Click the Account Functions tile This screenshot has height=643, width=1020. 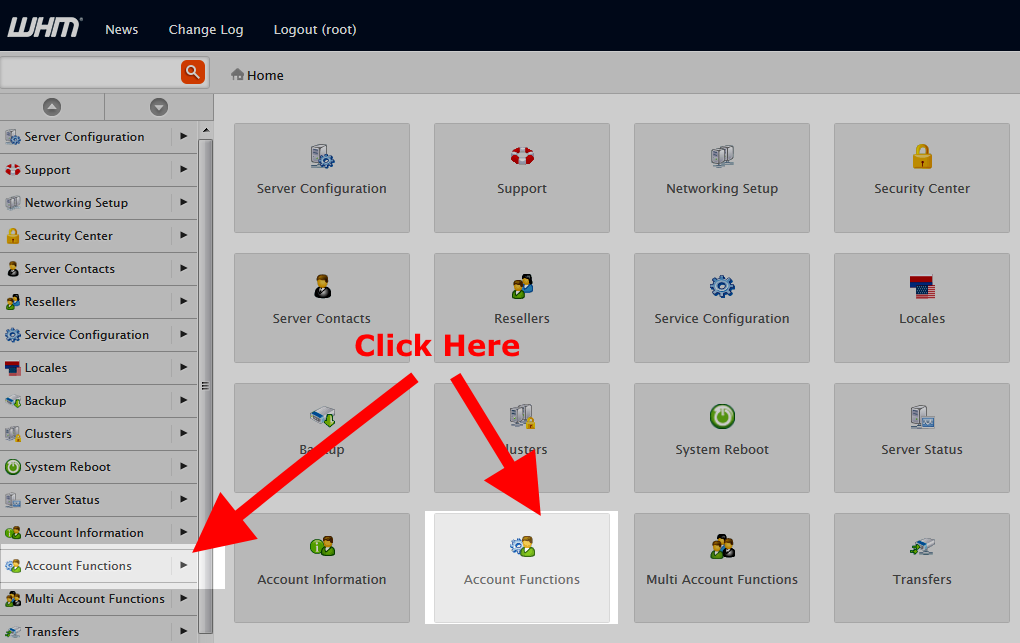click(x=522, y=567)
